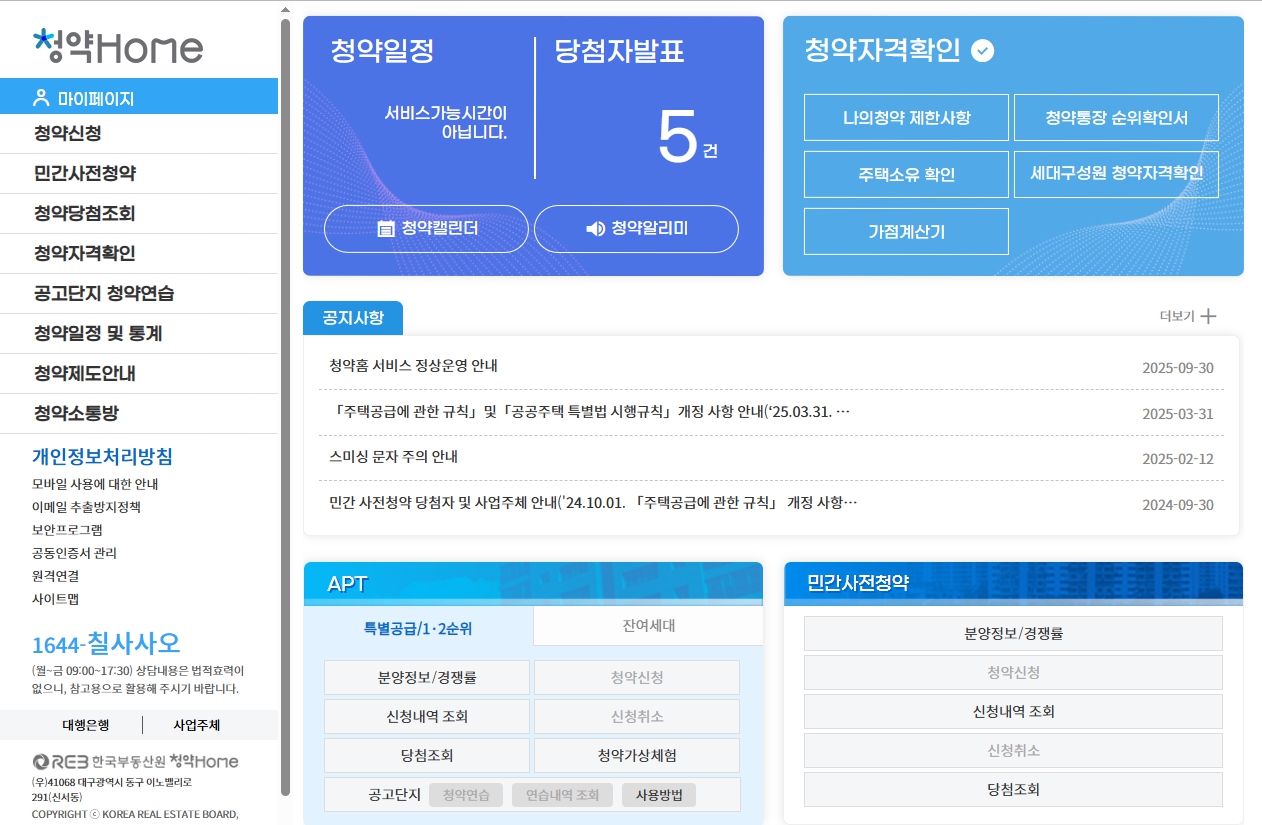Go to 청약당첨조회 in the sidebar
The height and width of the screenshot is (825, 1262).
(139, 214)
